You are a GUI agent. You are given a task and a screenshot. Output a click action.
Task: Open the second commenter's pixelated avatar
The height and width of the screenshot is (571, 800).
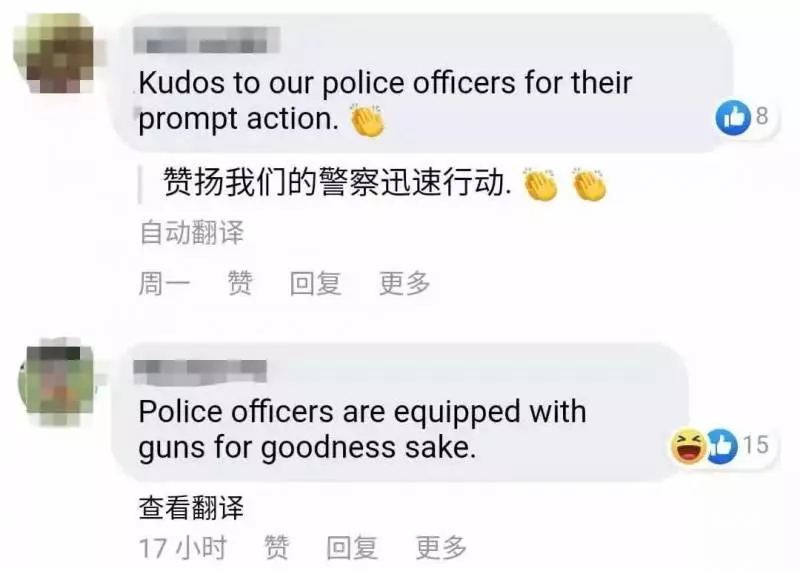(x=56, y=381)
